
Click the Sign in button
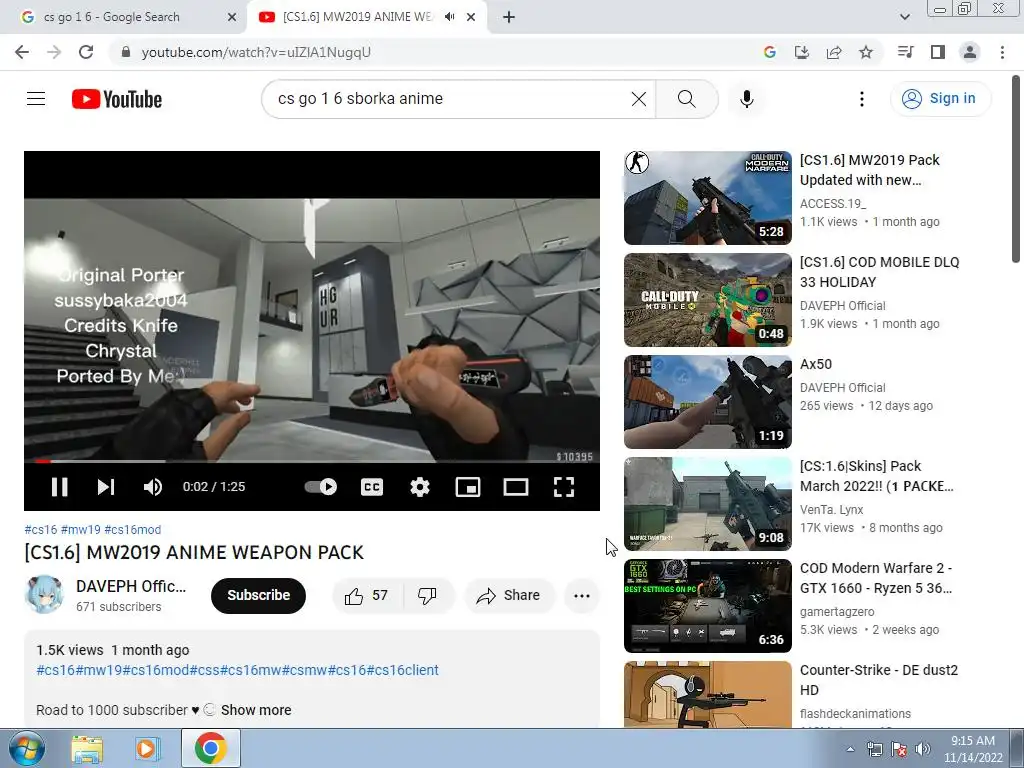click(x=940, y=99)
